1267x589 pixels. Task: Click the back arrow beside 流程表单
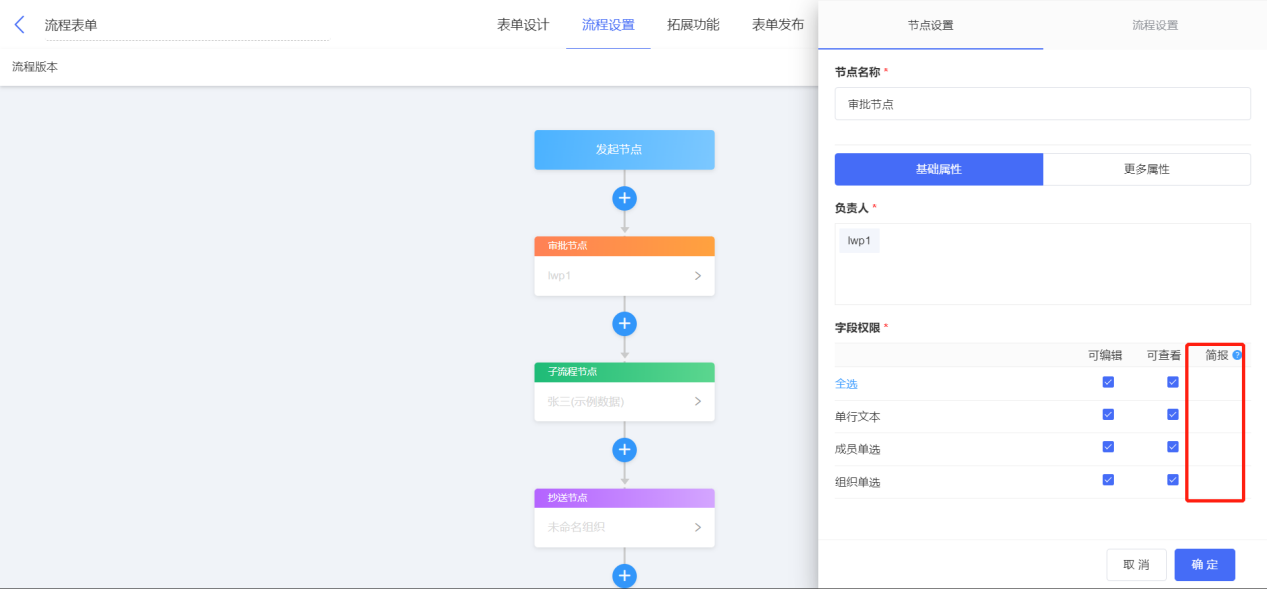tap(19, 25)
